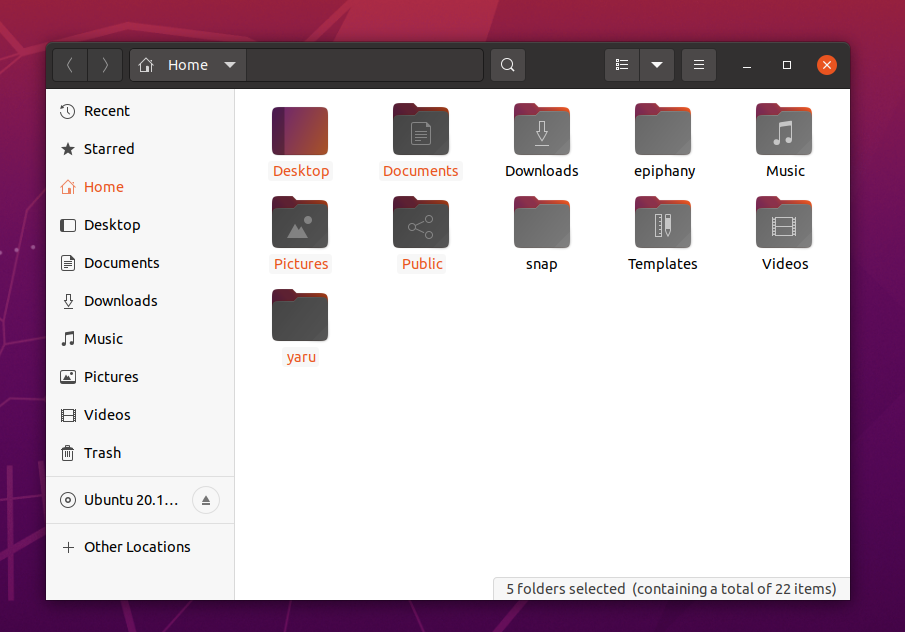This screenshot has width=905, height=632.
Task: Select the Templates folder icon
Action: (x=663, y=222)
